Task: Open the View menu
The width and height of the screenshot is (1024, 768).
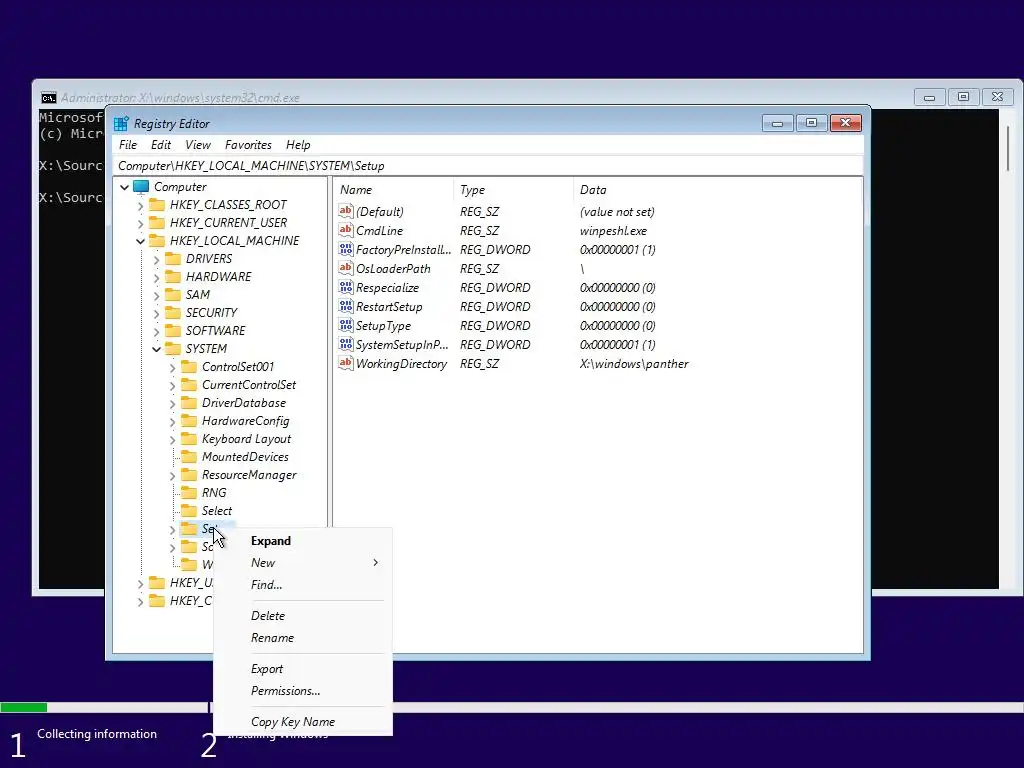Action: click(198, 145)
